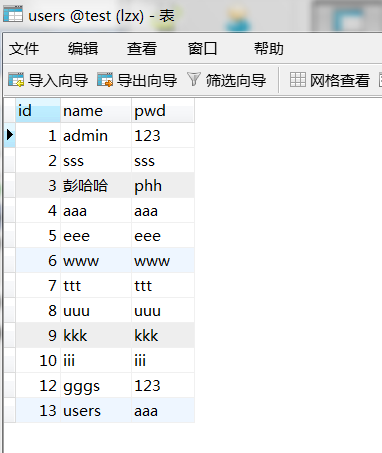Select the name cell of row id 4
382x453 pixels.
click(96, 210)
